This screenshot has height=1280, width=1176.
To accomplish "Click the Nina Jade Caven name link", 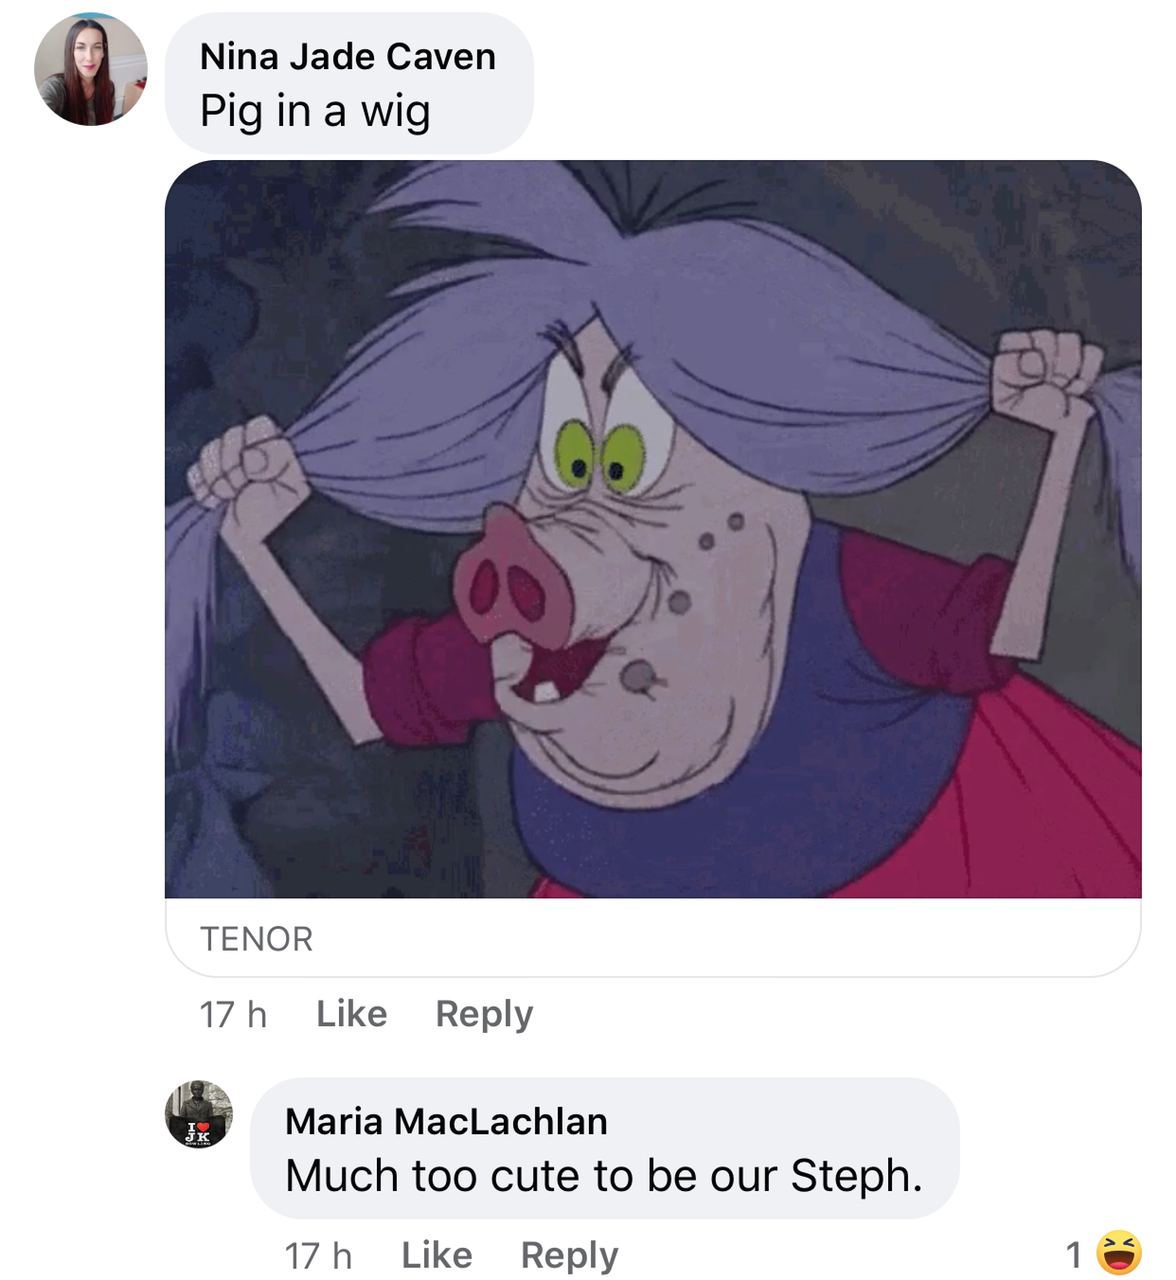I will pos(347,57).
